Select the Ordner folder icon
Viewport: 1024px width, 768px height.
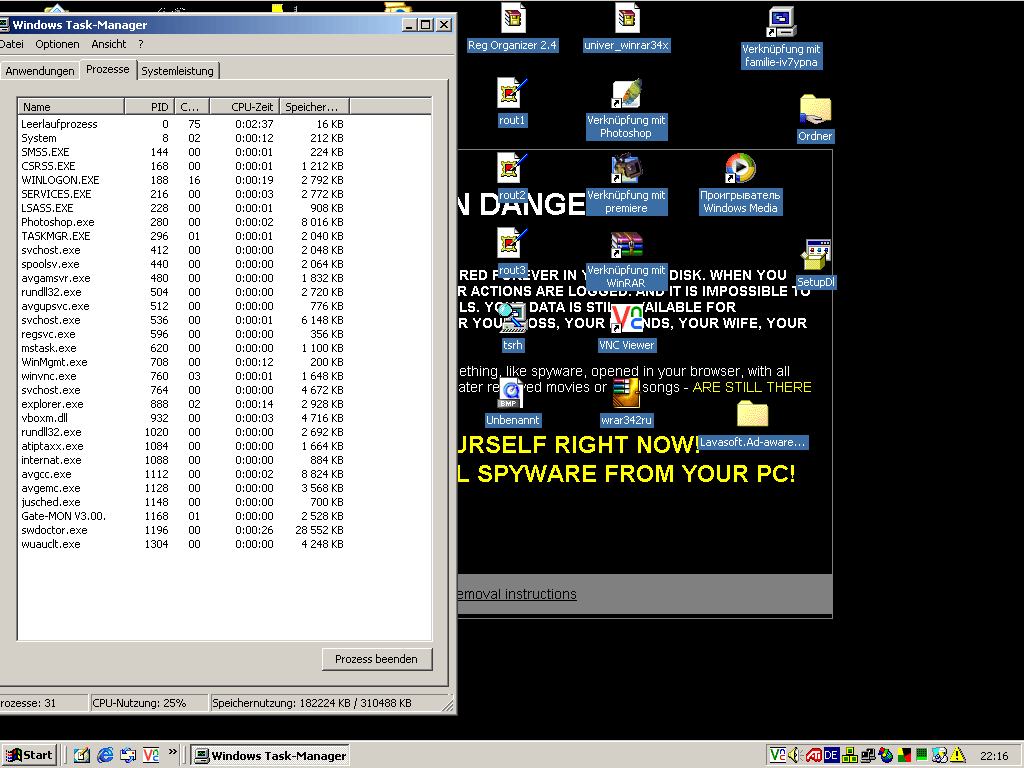pyautogui.click(x=815, y=118)
